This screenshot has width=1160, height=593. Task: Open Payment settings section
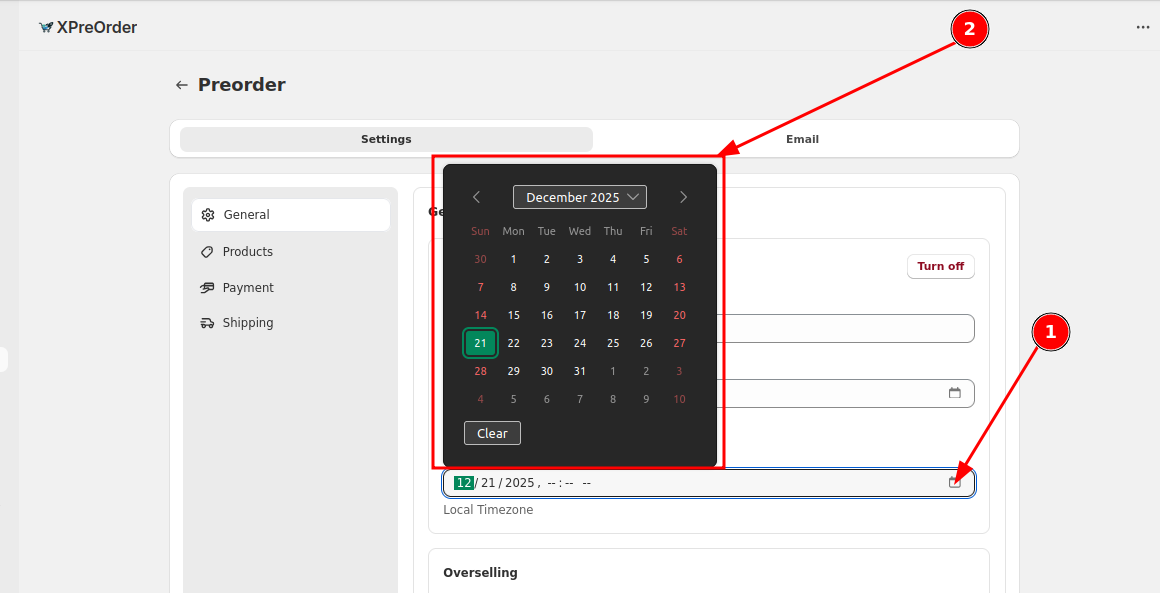291,288
